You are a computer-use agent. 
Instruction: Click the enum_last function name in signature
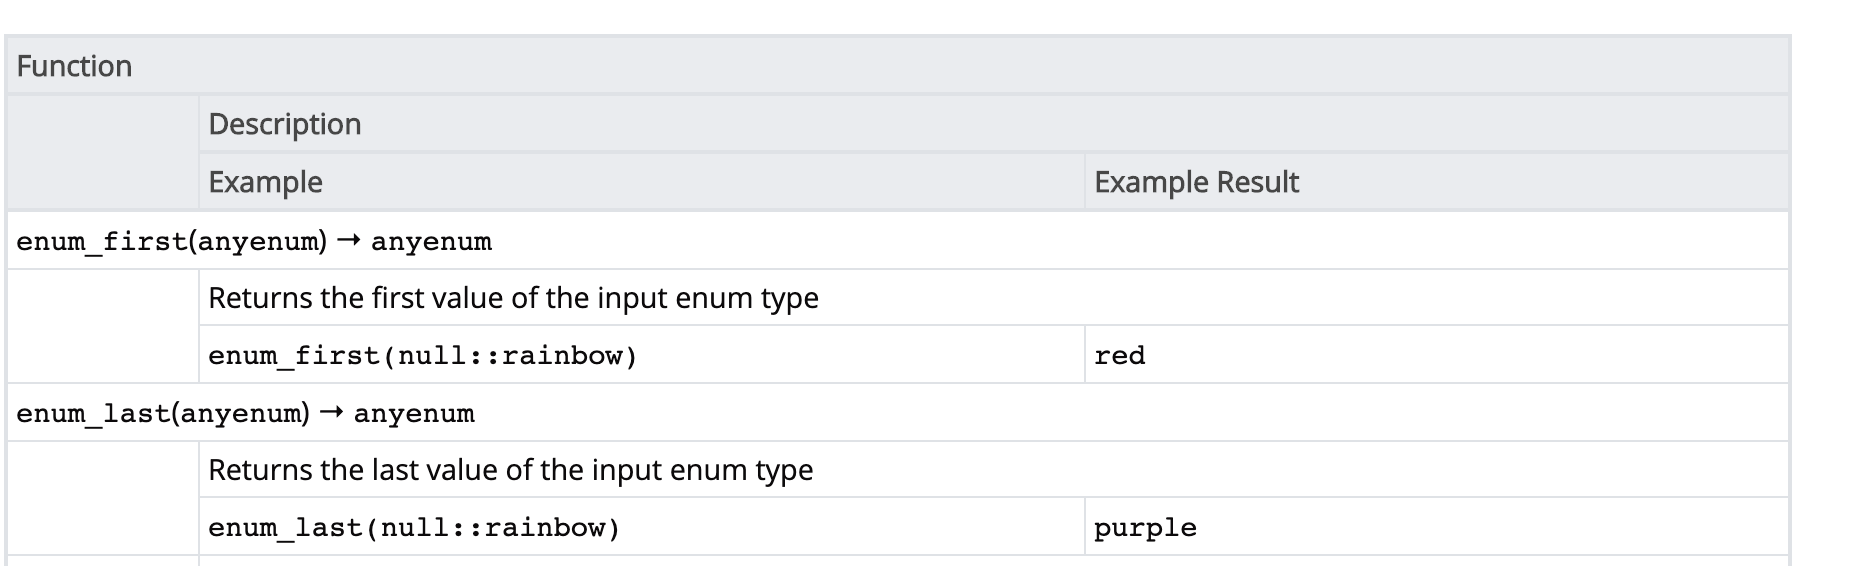(x=93, y=414)
